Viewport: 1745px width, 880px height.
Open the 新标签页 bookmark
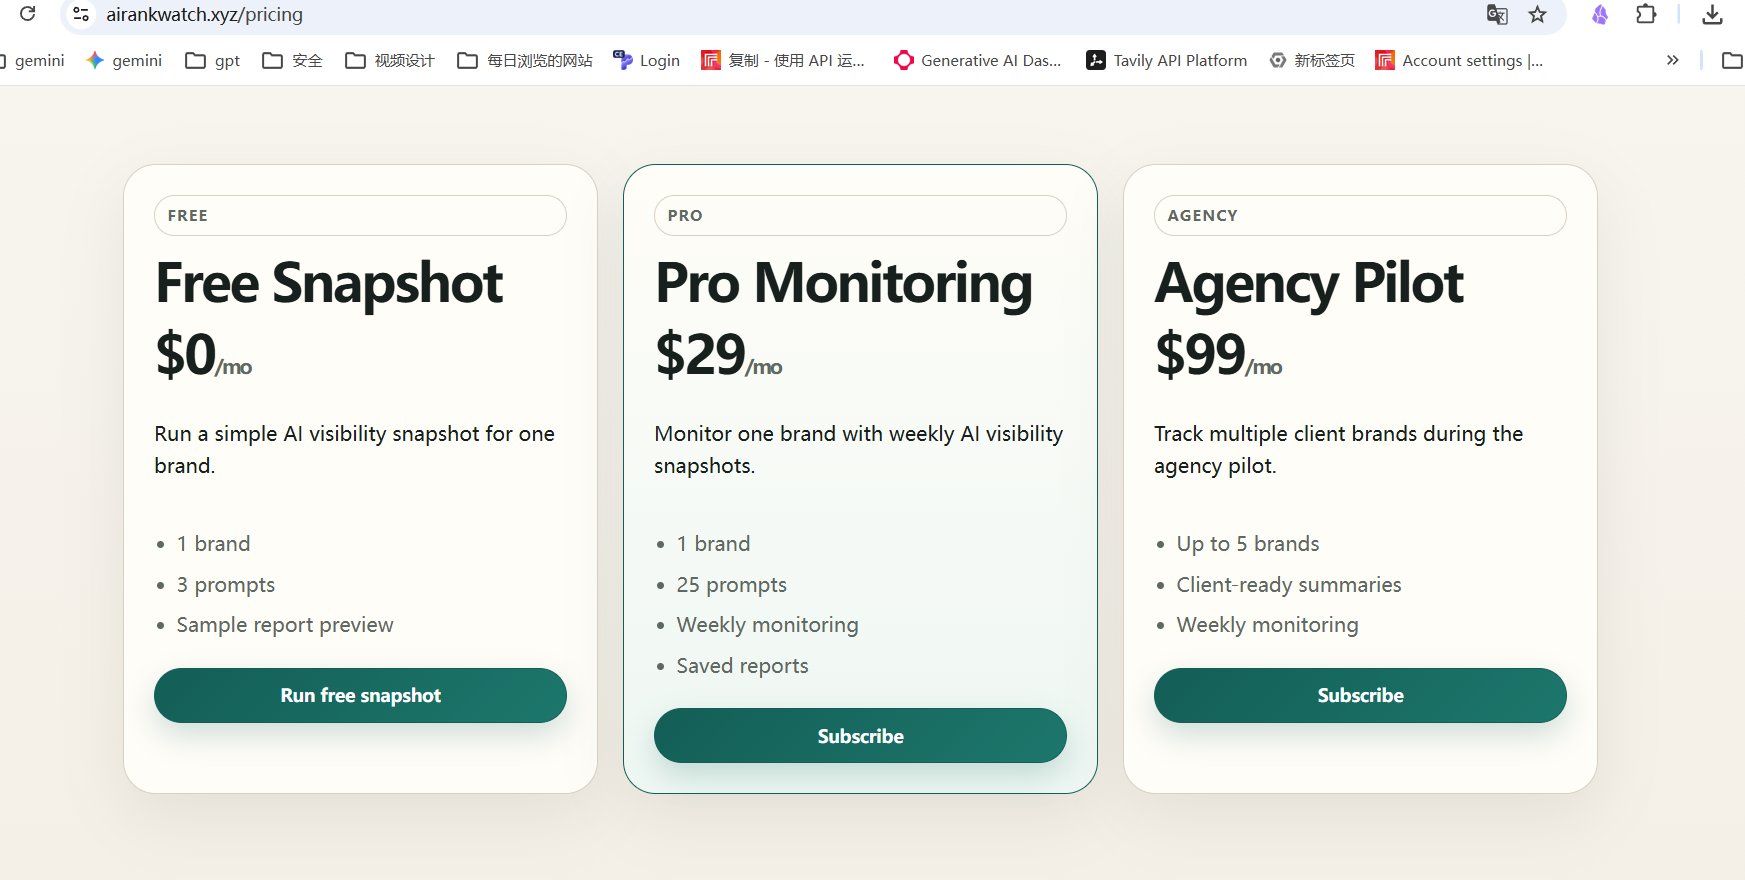[1312, 60]
